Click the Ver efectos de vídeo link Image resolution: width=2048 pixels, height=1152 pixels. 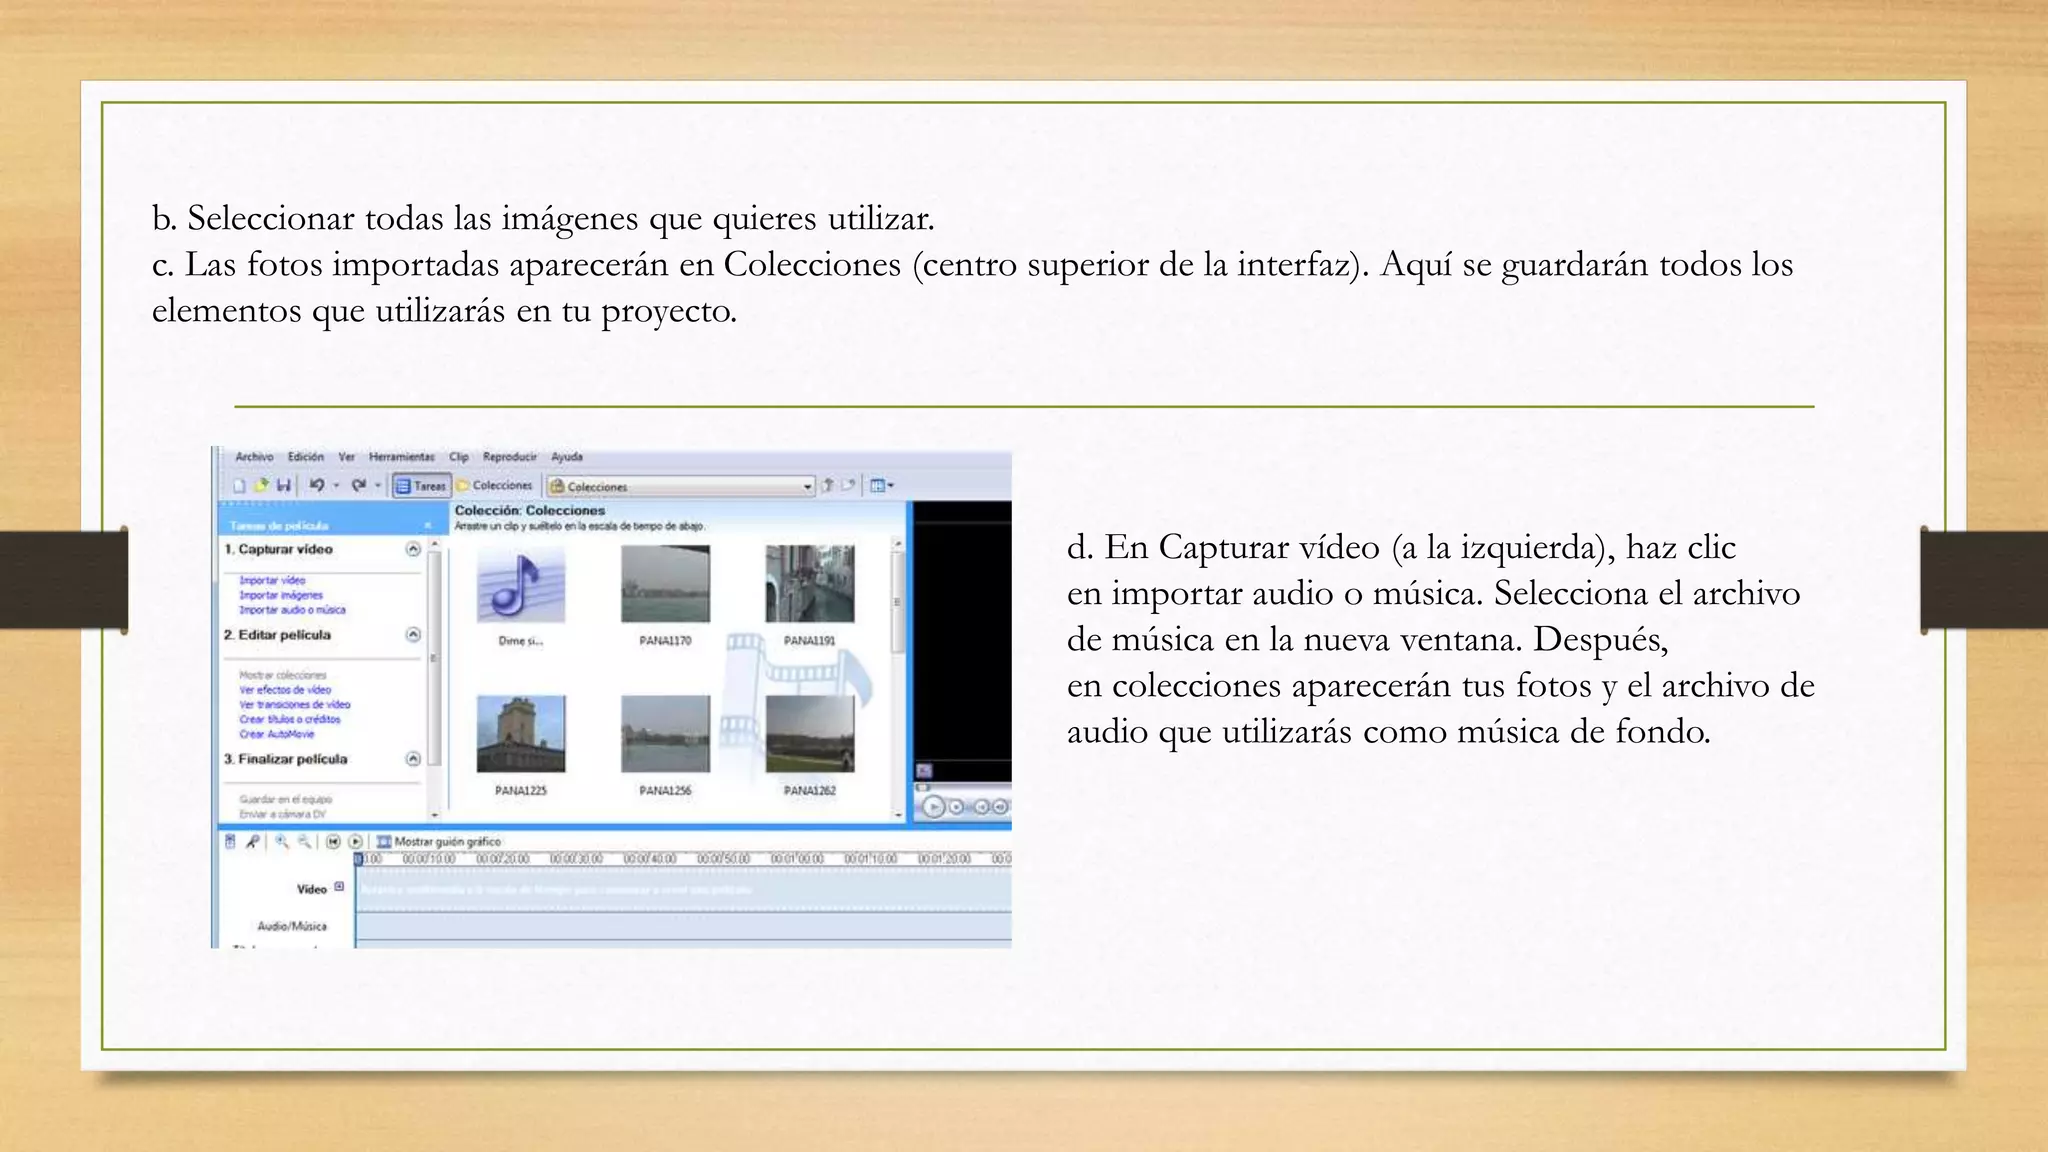tap(285, 690)
